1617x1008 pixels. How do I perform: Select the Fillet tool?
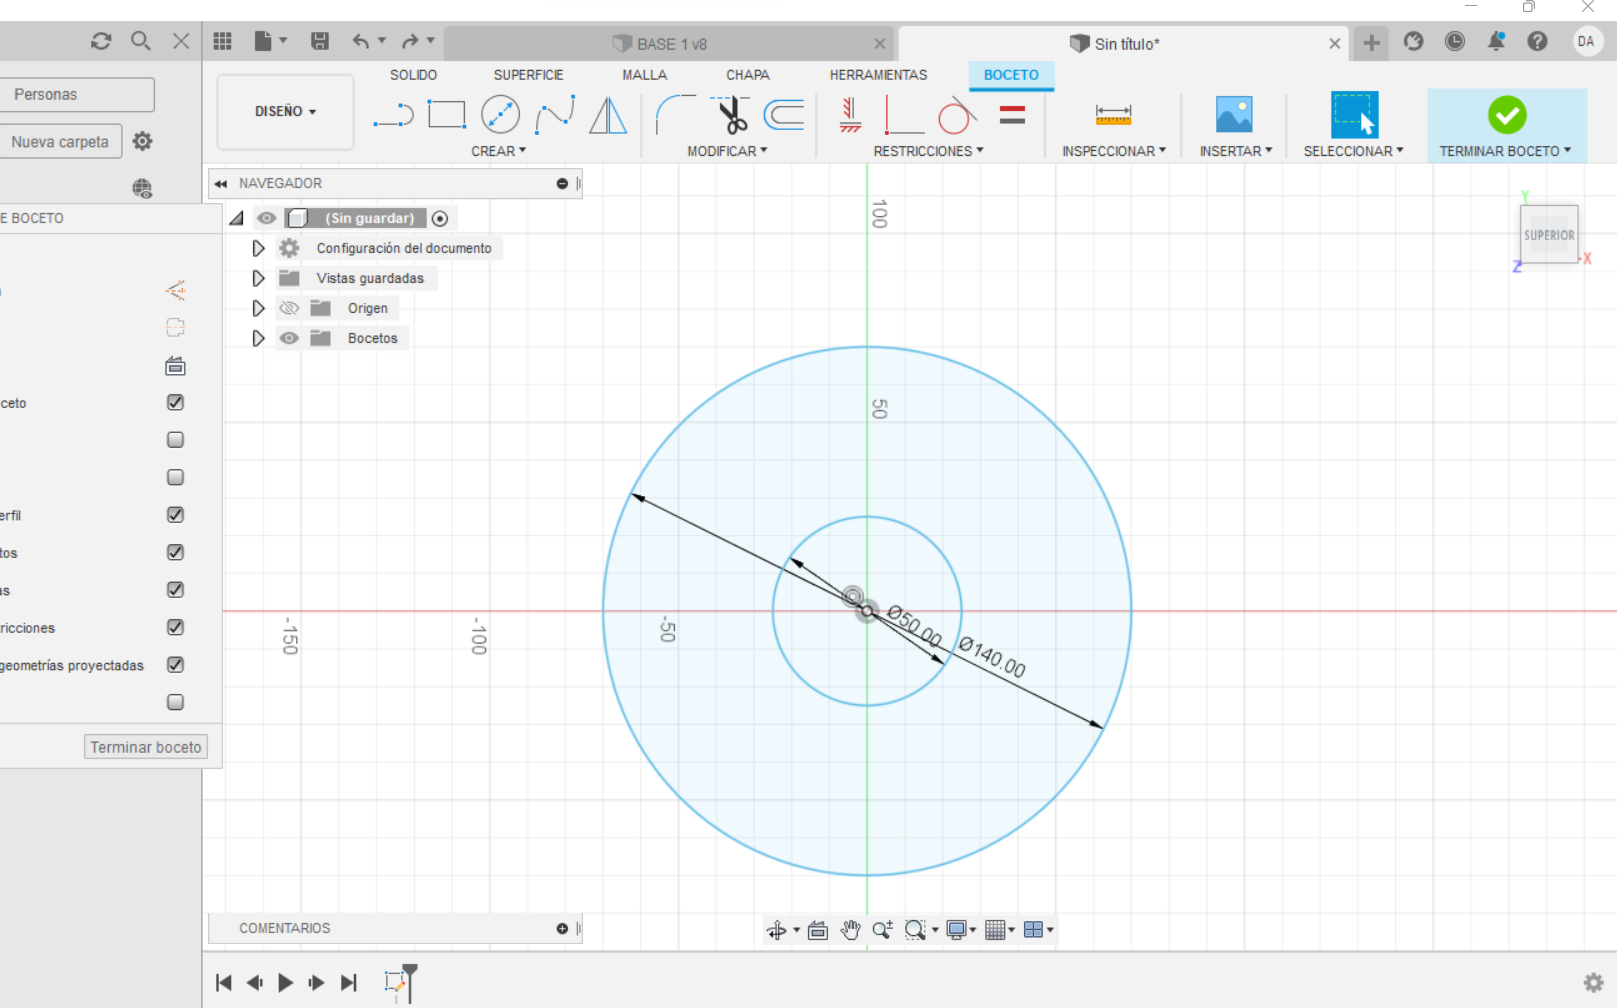[676, 115]
